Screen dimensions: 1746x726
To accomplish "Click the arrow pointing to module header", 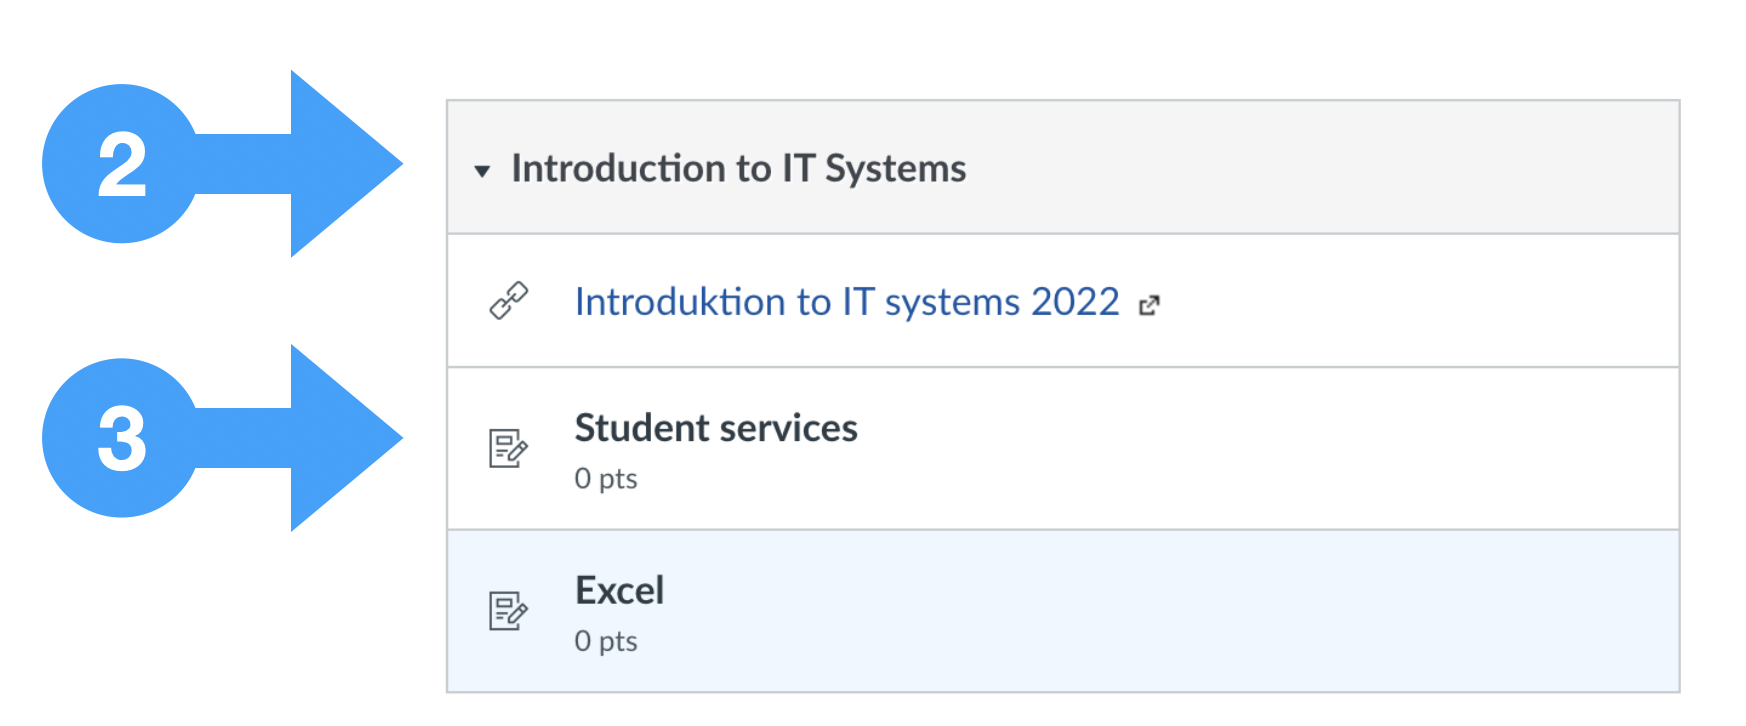I will click(300, 164).
